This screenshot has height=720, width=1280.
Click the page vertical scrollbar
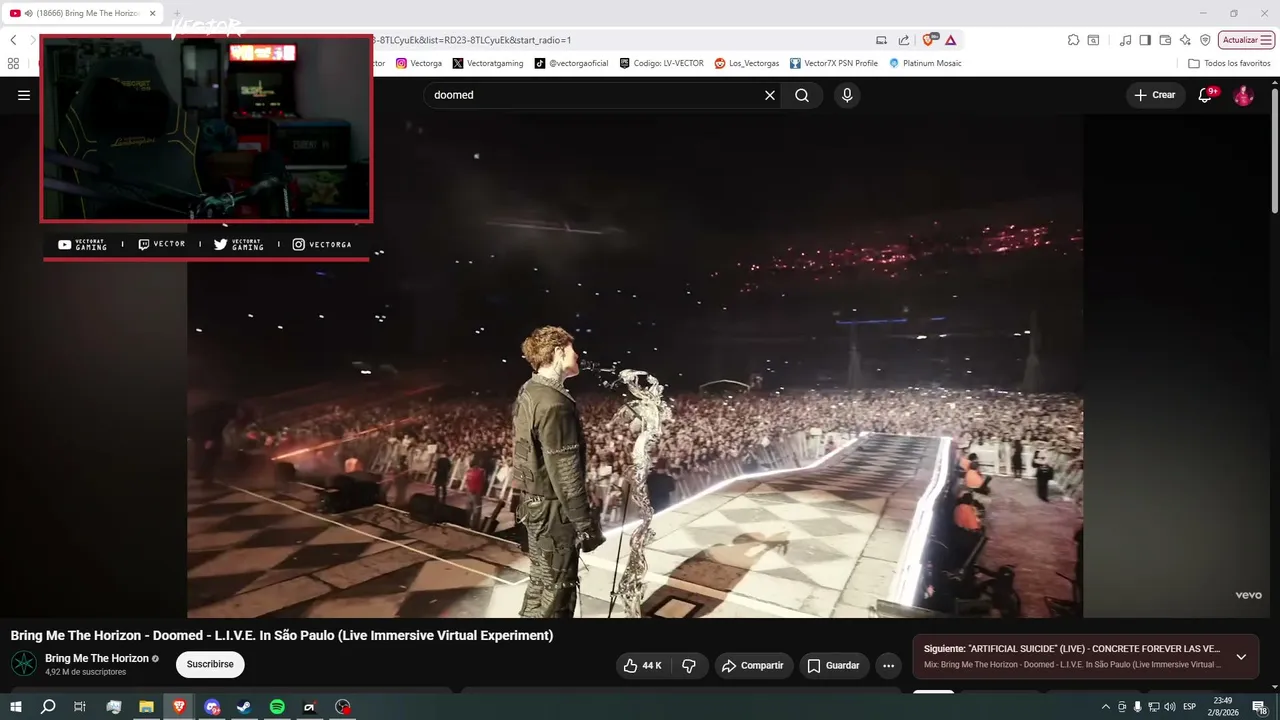click(x=1275, y=150)
